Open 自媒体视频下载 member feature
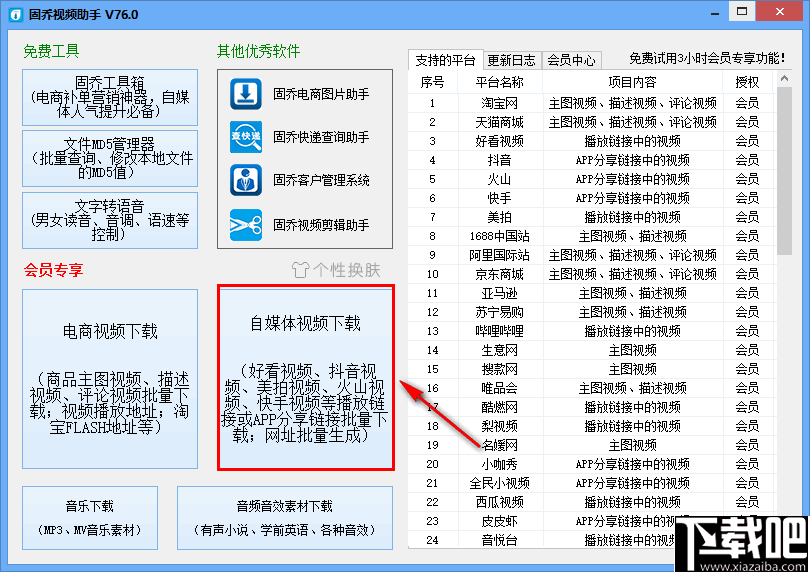The image size is (810, 572). 306,377
